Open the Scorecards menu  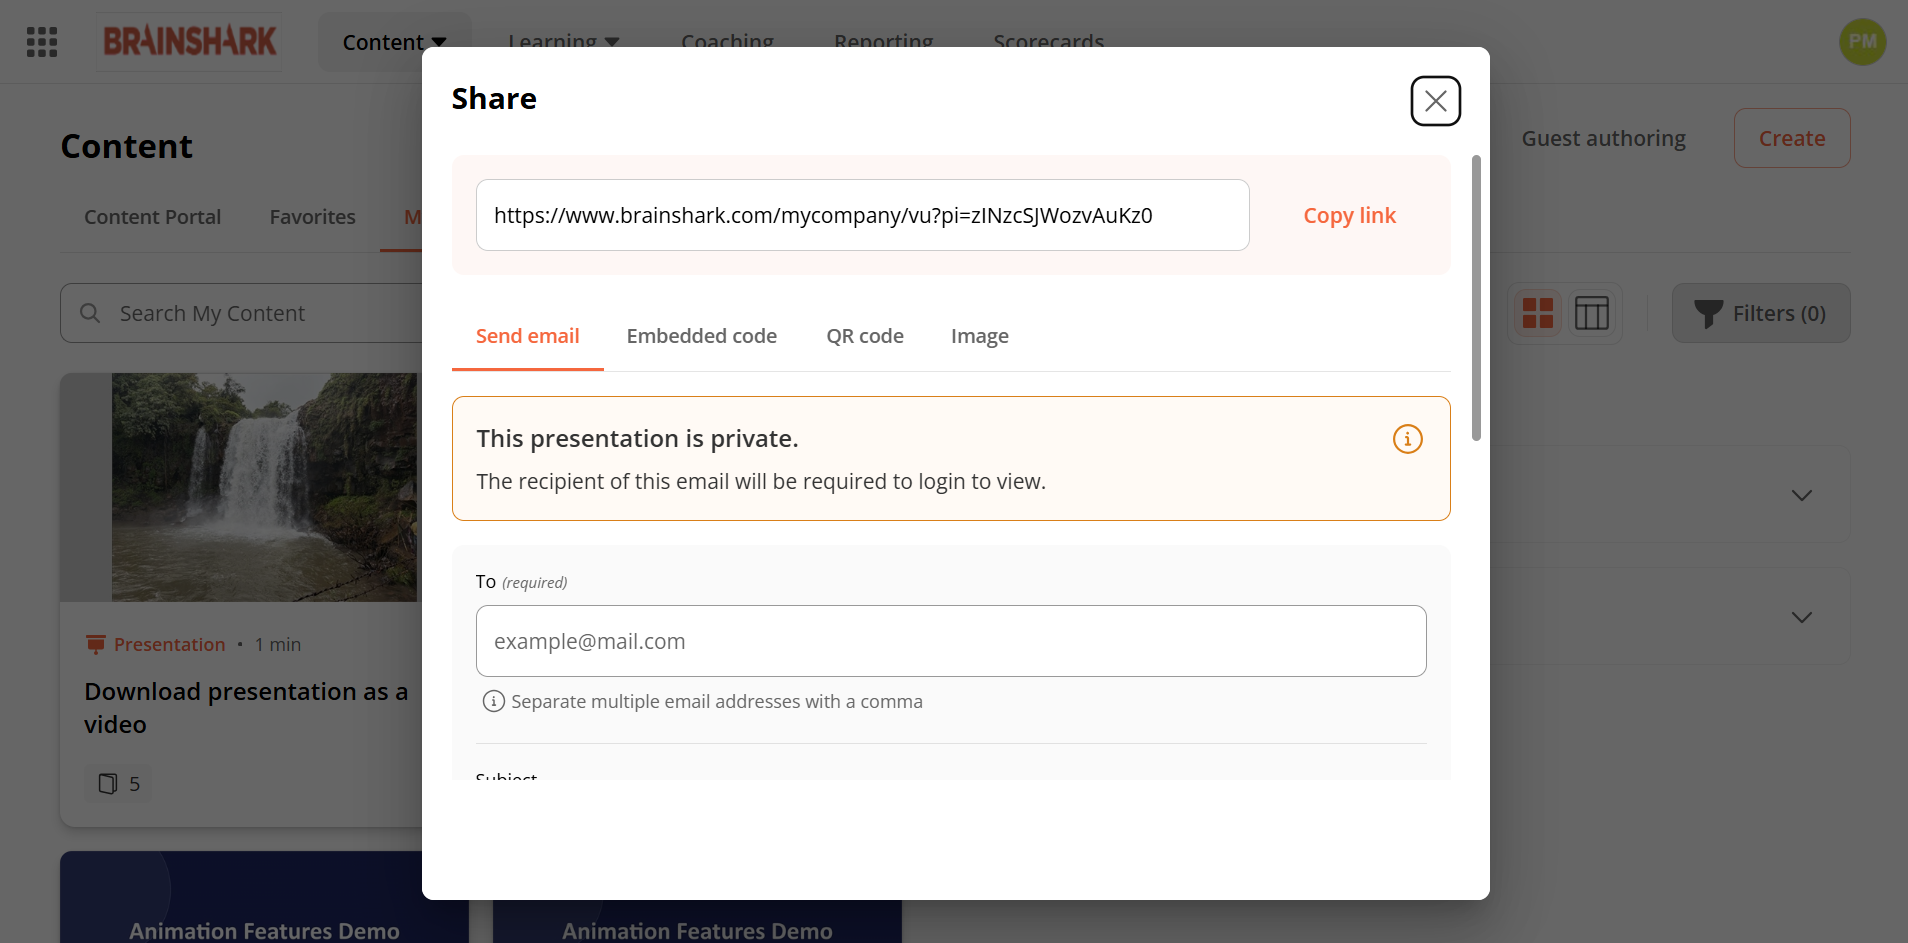[x=1049, y=42]
